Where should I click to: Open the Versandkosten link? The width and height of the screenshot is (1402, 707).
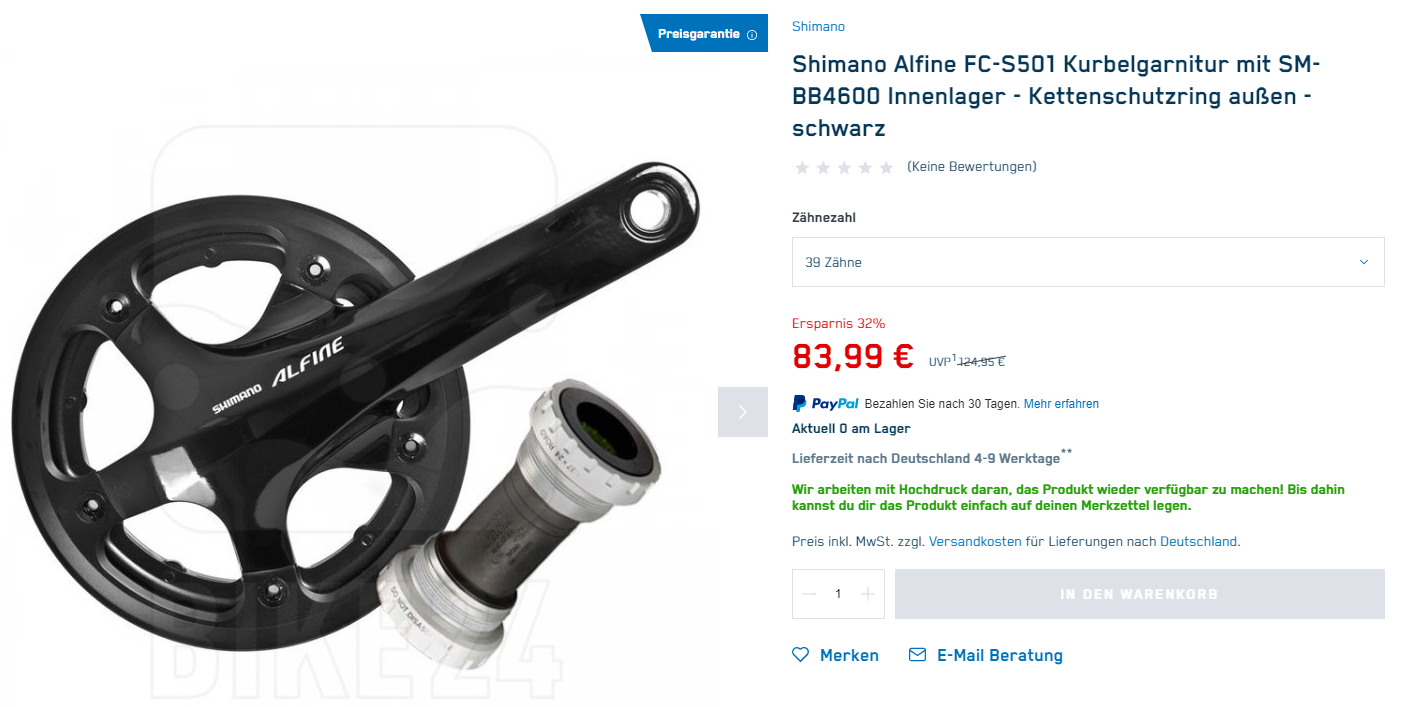(x=975, y=542)
